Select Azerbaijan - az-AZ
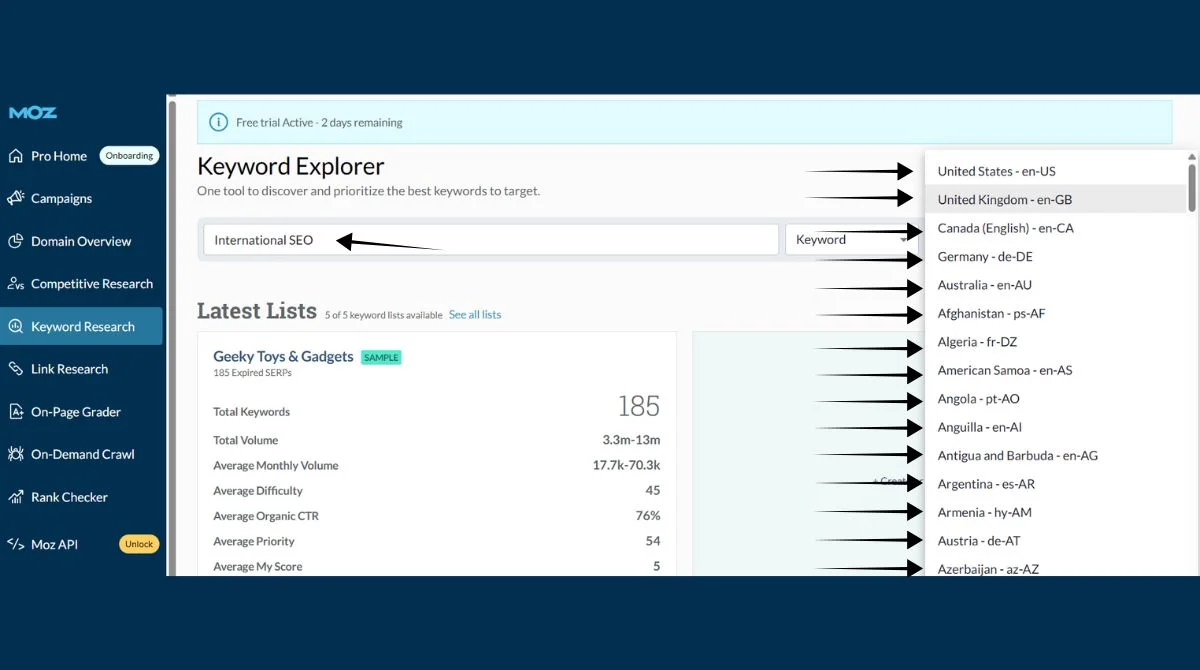This screenshot has height=670, width=1200. [x=1056, y=567]
